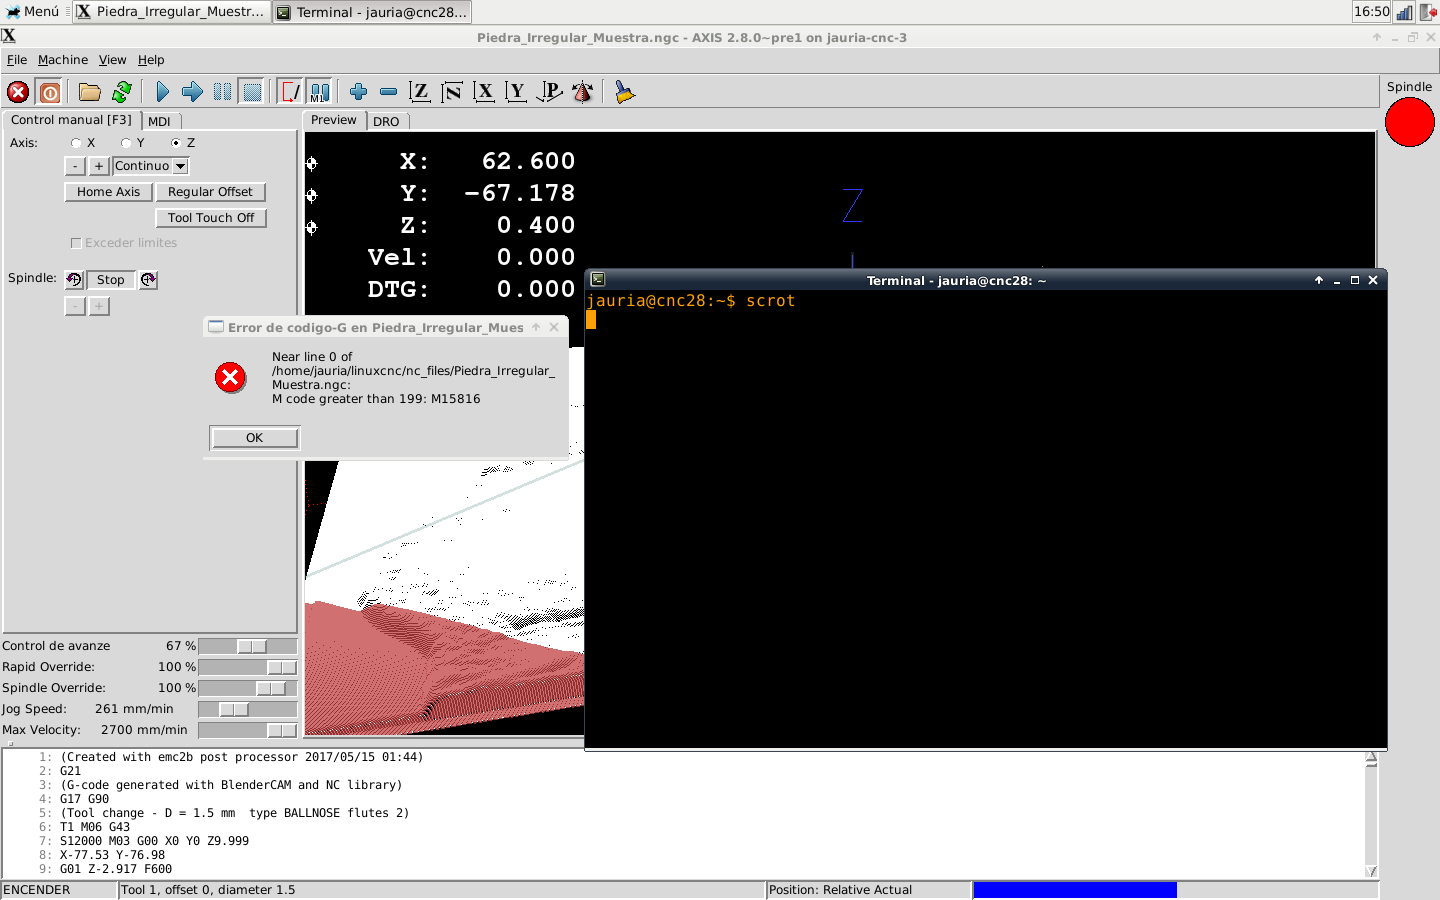Screen dimensions: 1440x900
Task: Run the program with the play icon
Action: 162,92
